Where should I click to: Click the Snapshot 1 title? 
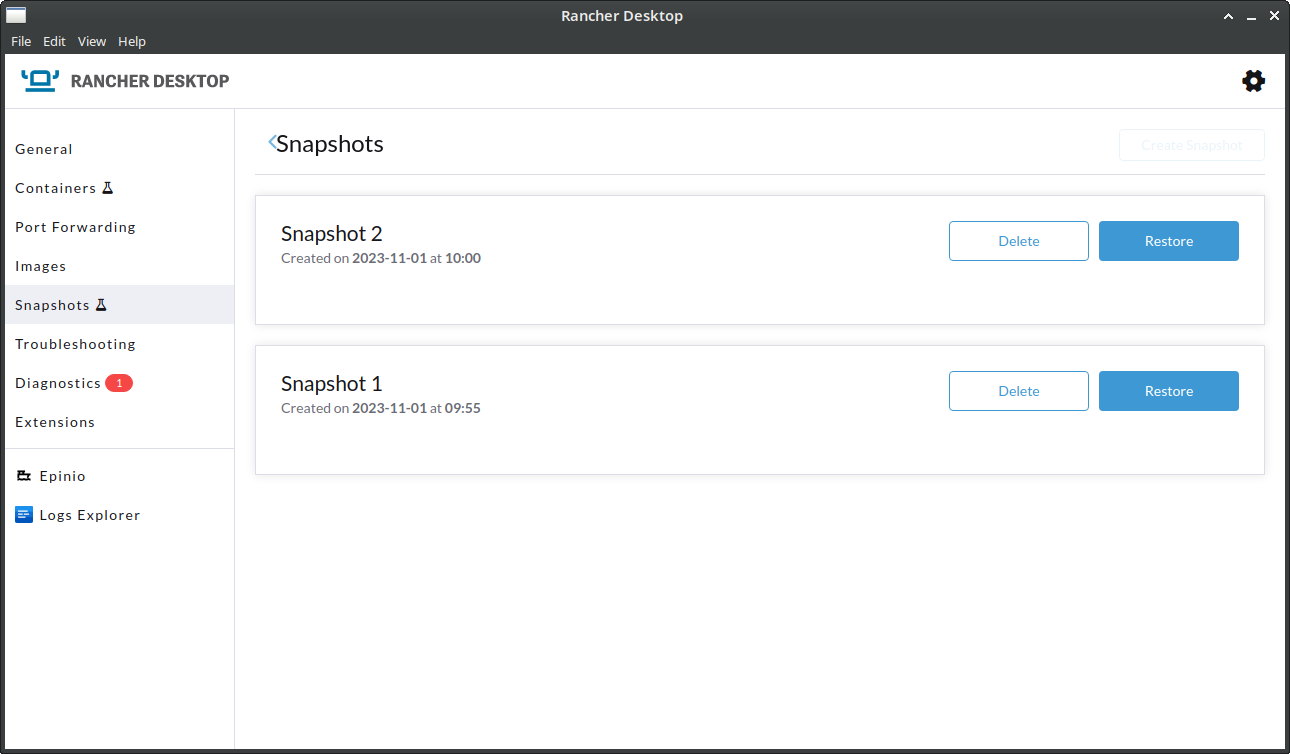coord(332,384)
